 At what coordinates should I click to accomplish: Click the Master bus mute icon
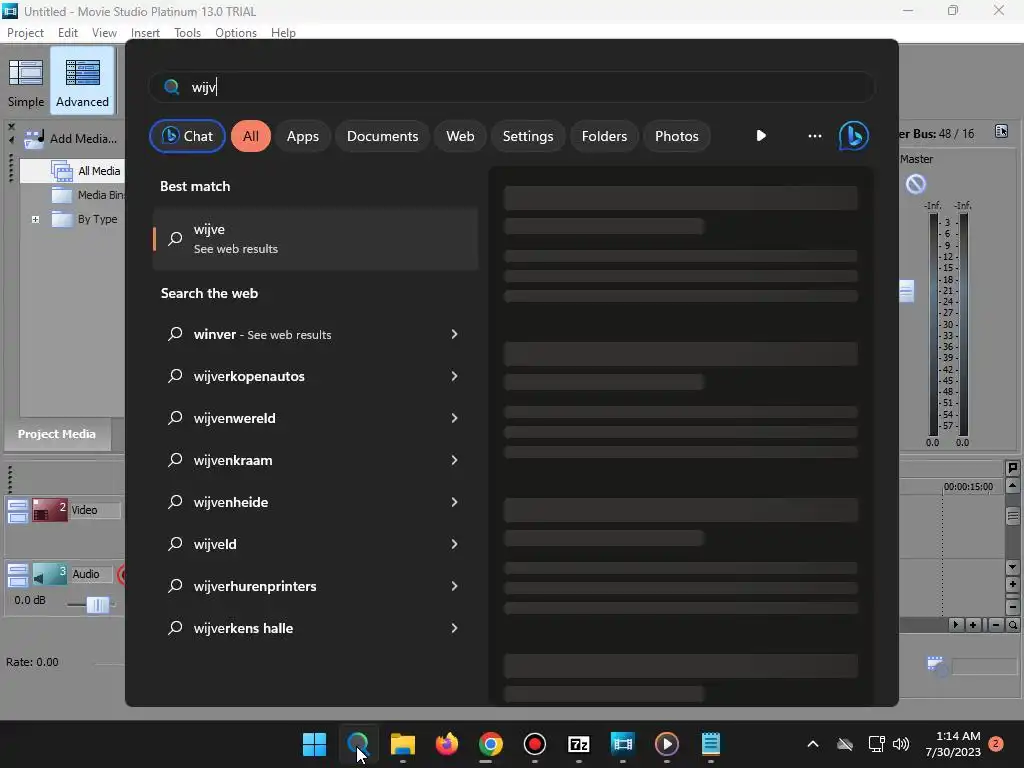pyautogui.click(x=916, y=184)
